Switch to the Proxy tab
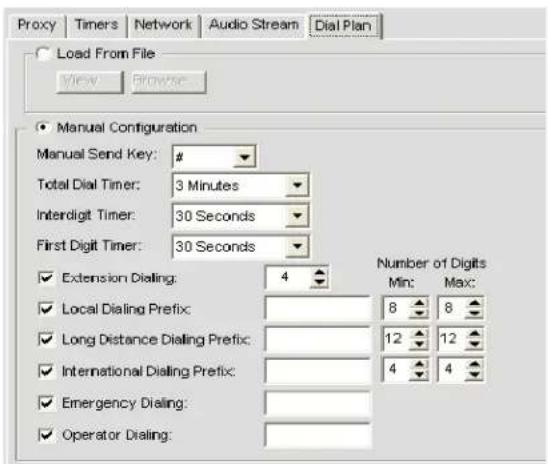 37,25
